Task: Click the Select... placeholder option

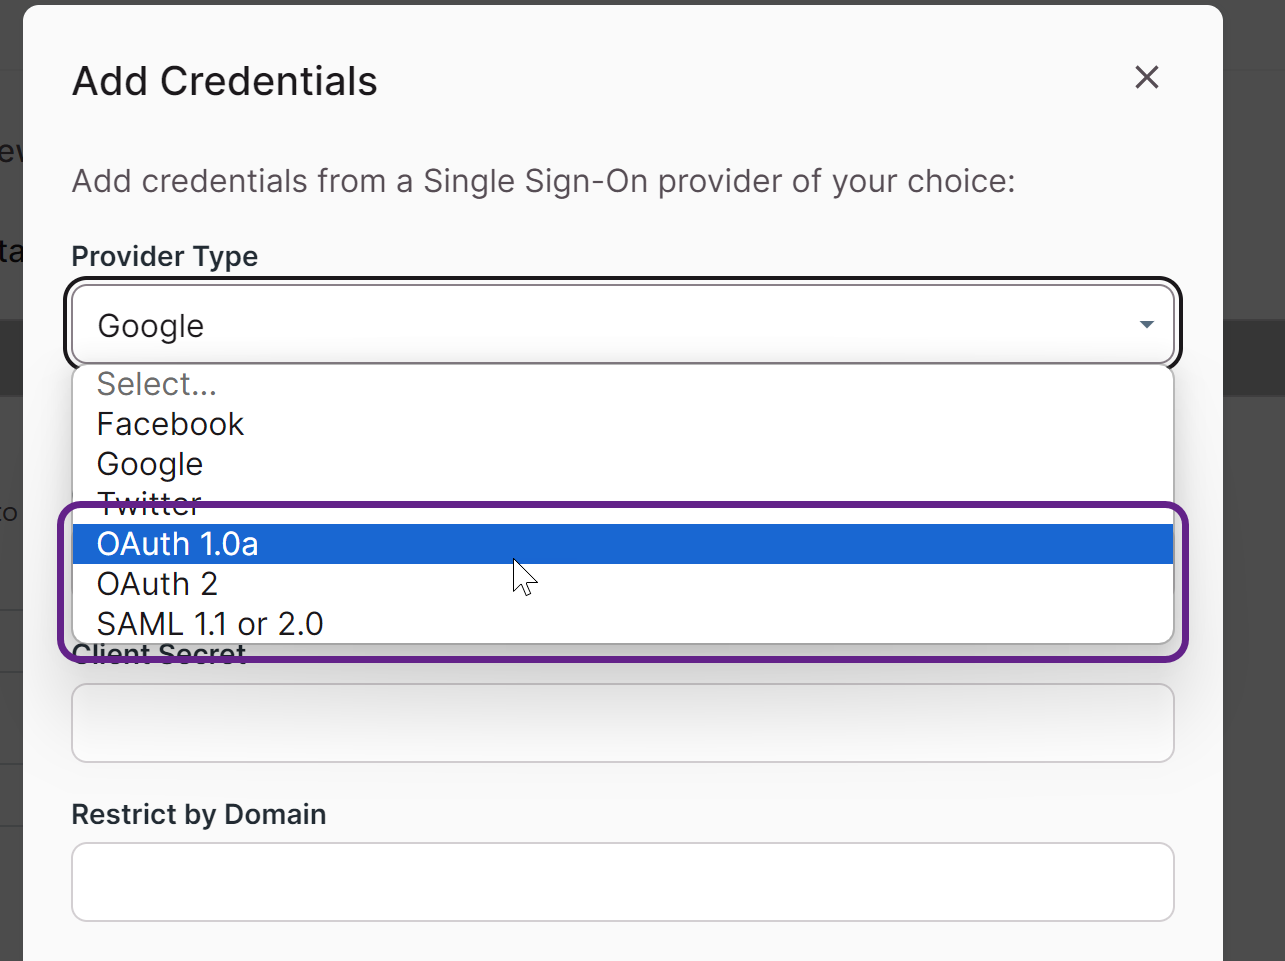Action: (x=156, y=383)
